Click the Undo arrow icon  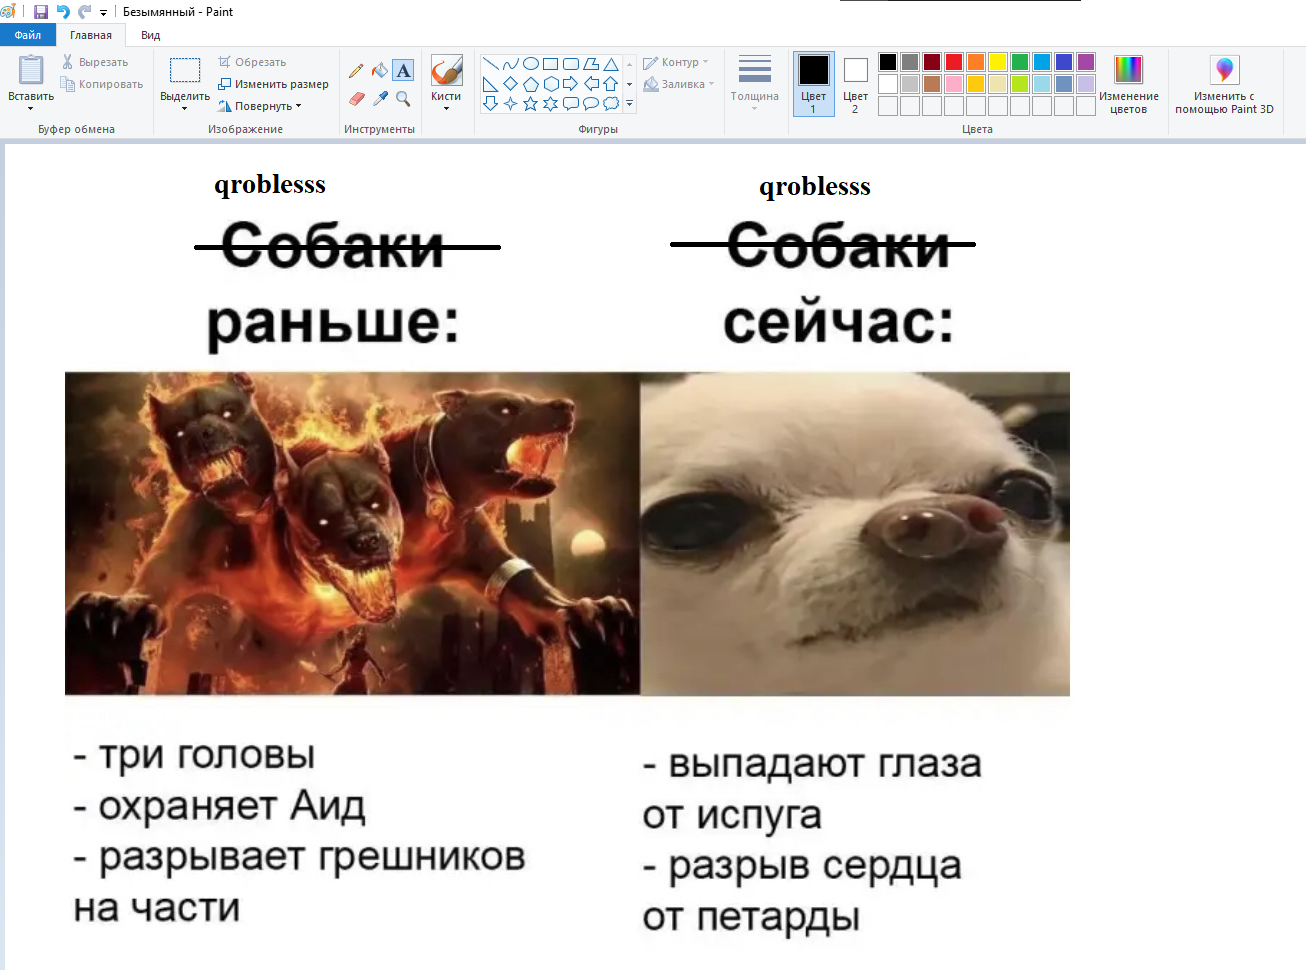(63, 12)
